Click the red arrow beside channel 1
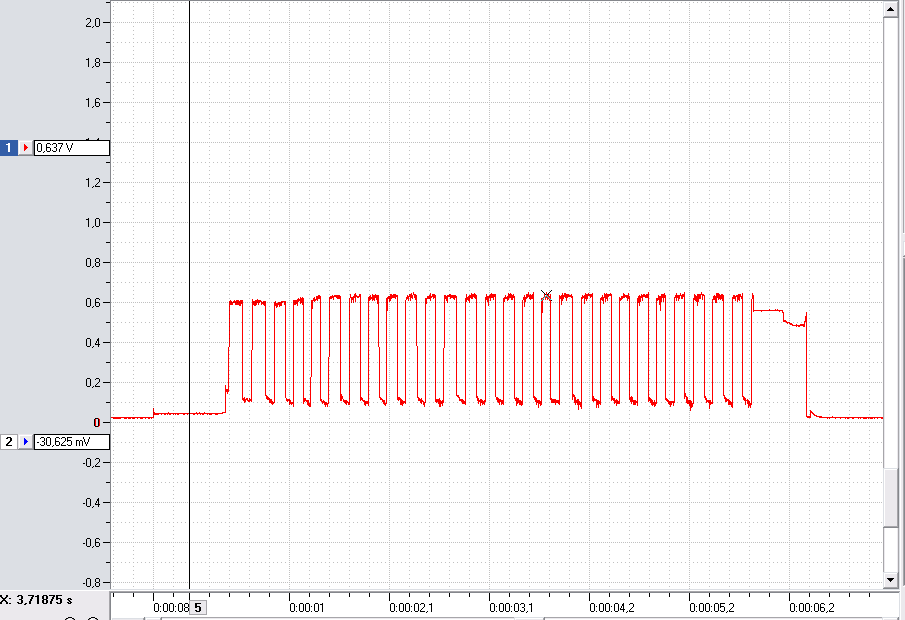The width and height of the screenshot is (905, 620). [25, 148]
